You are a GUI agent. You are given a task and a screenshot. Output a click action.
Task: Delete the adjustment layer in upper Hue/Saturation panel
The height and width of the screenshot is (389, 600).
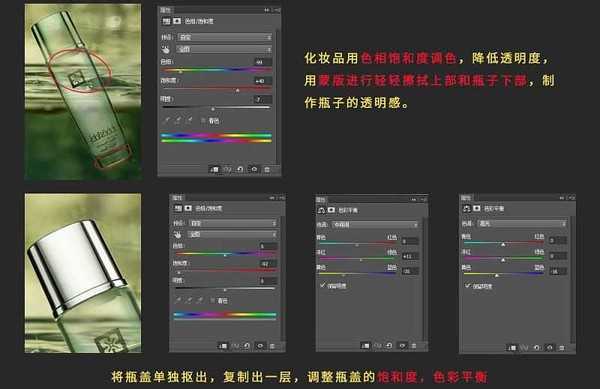(267, 169)
